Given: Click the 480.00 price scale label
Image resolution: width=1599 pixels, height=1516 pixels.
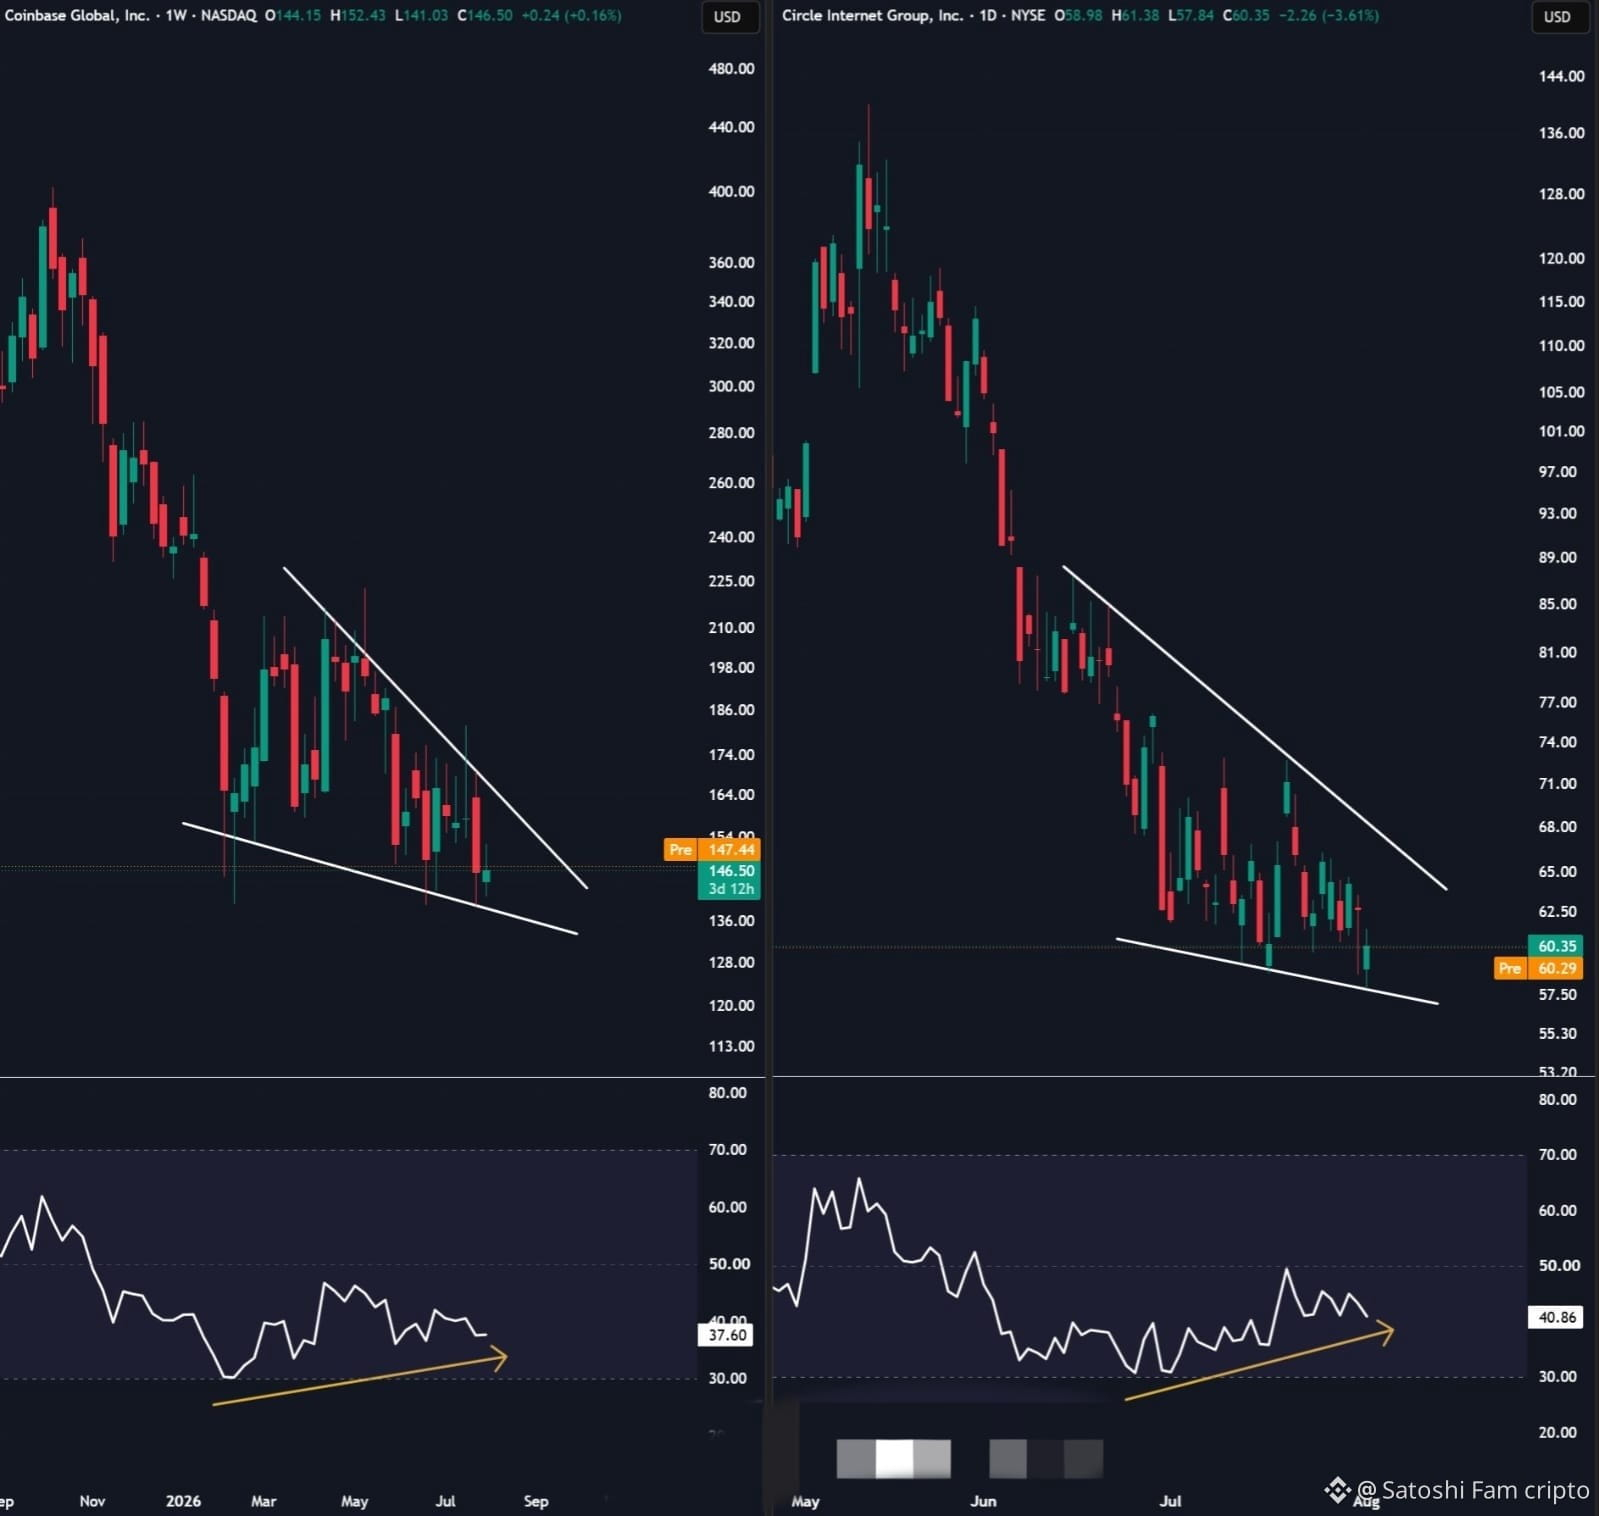Looking at the screenshot, I should 731,69.
